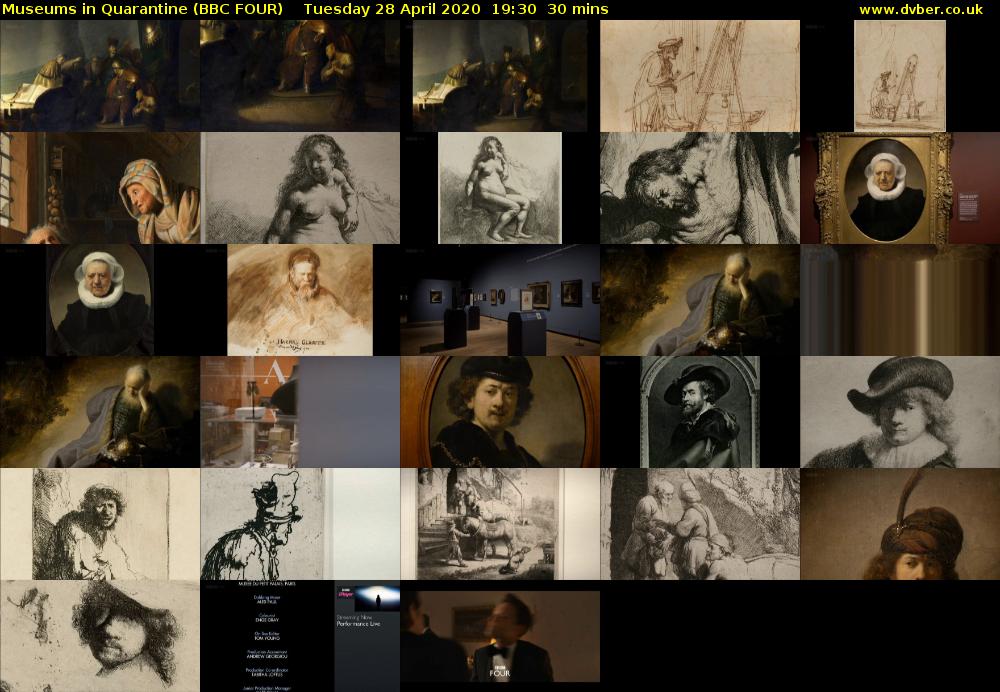The width and height of the screenshot is (1000, 692).
Task: Select close-up etching of face with shadowed eyes
Action: pyautogui.click(x=100, y=636)
